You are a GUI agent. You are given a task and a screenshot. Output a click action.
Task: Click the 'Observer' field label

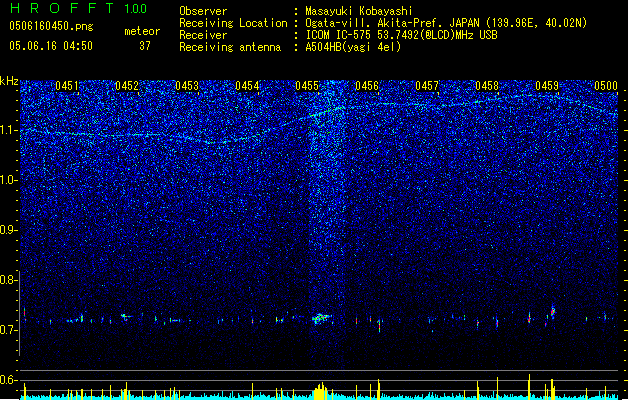(x=203, y=11)
